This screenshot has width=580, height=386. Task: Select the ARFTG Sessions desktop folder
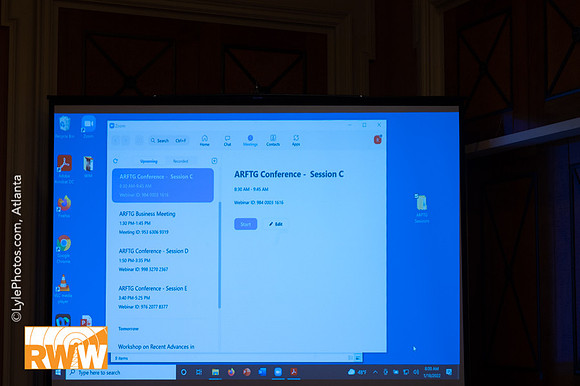click(421, 208)
